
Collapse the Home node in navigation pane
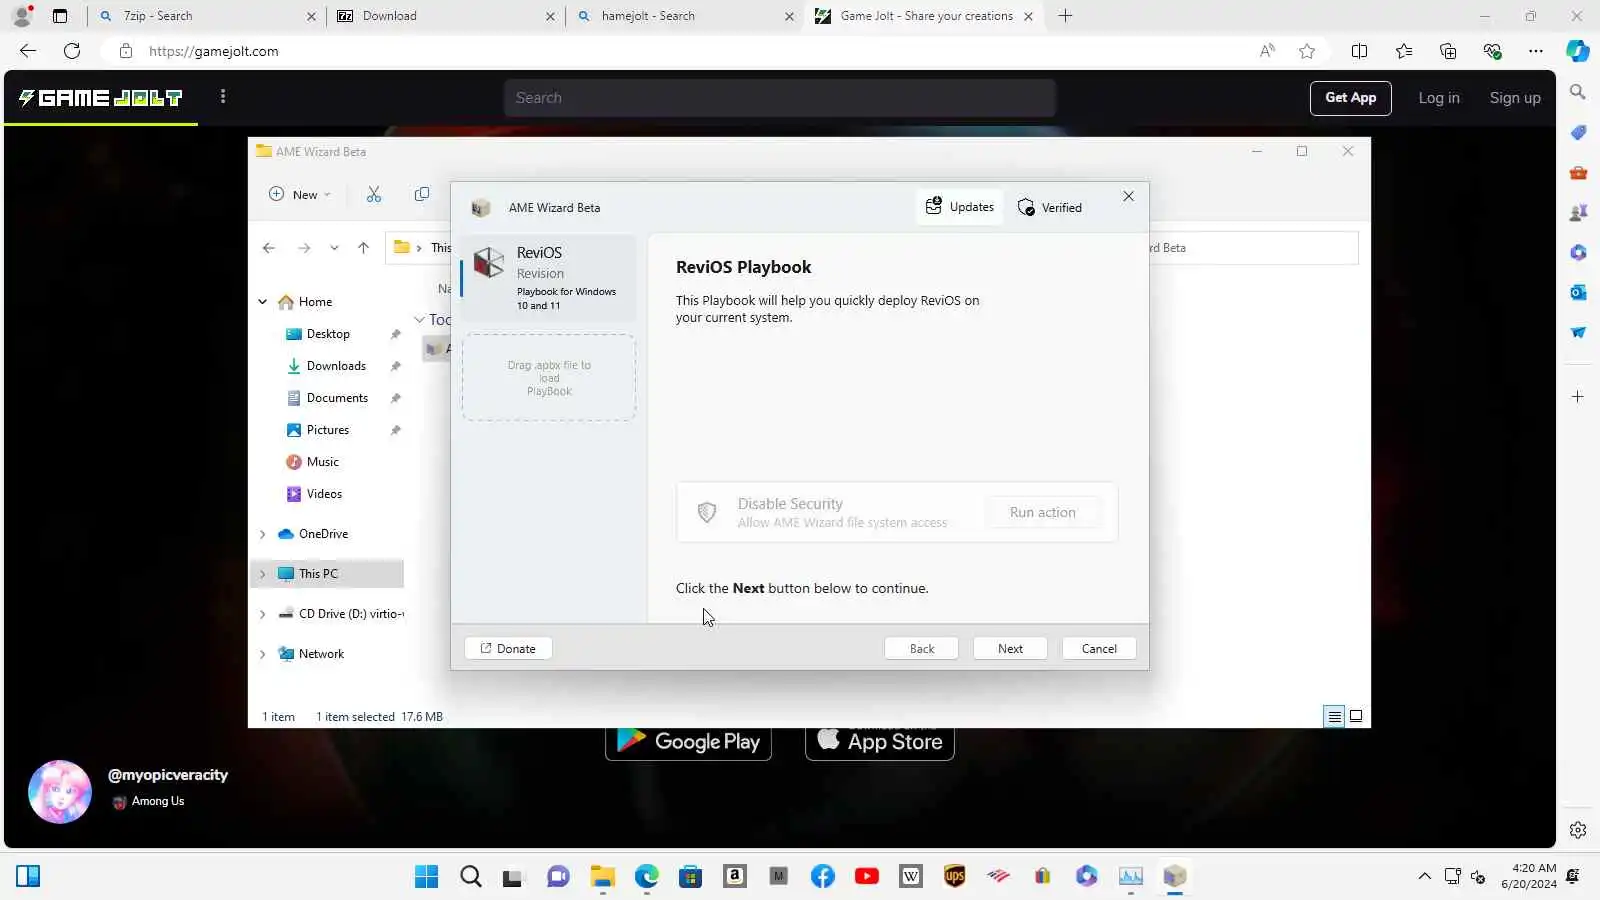[x=263, y=301]
